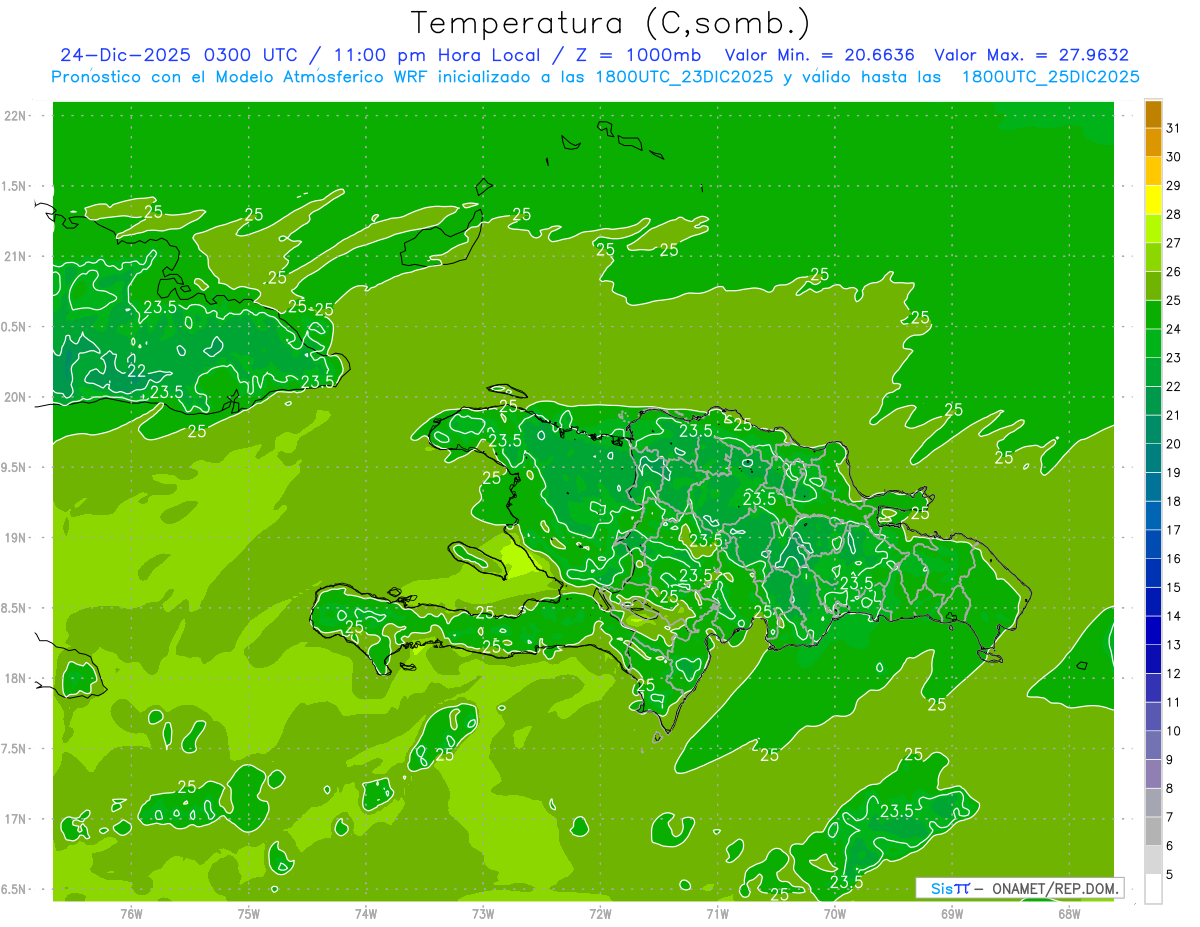Click the "28" color bar label
This screenshot has width=1200, height=927.
tap(1174, 214)
